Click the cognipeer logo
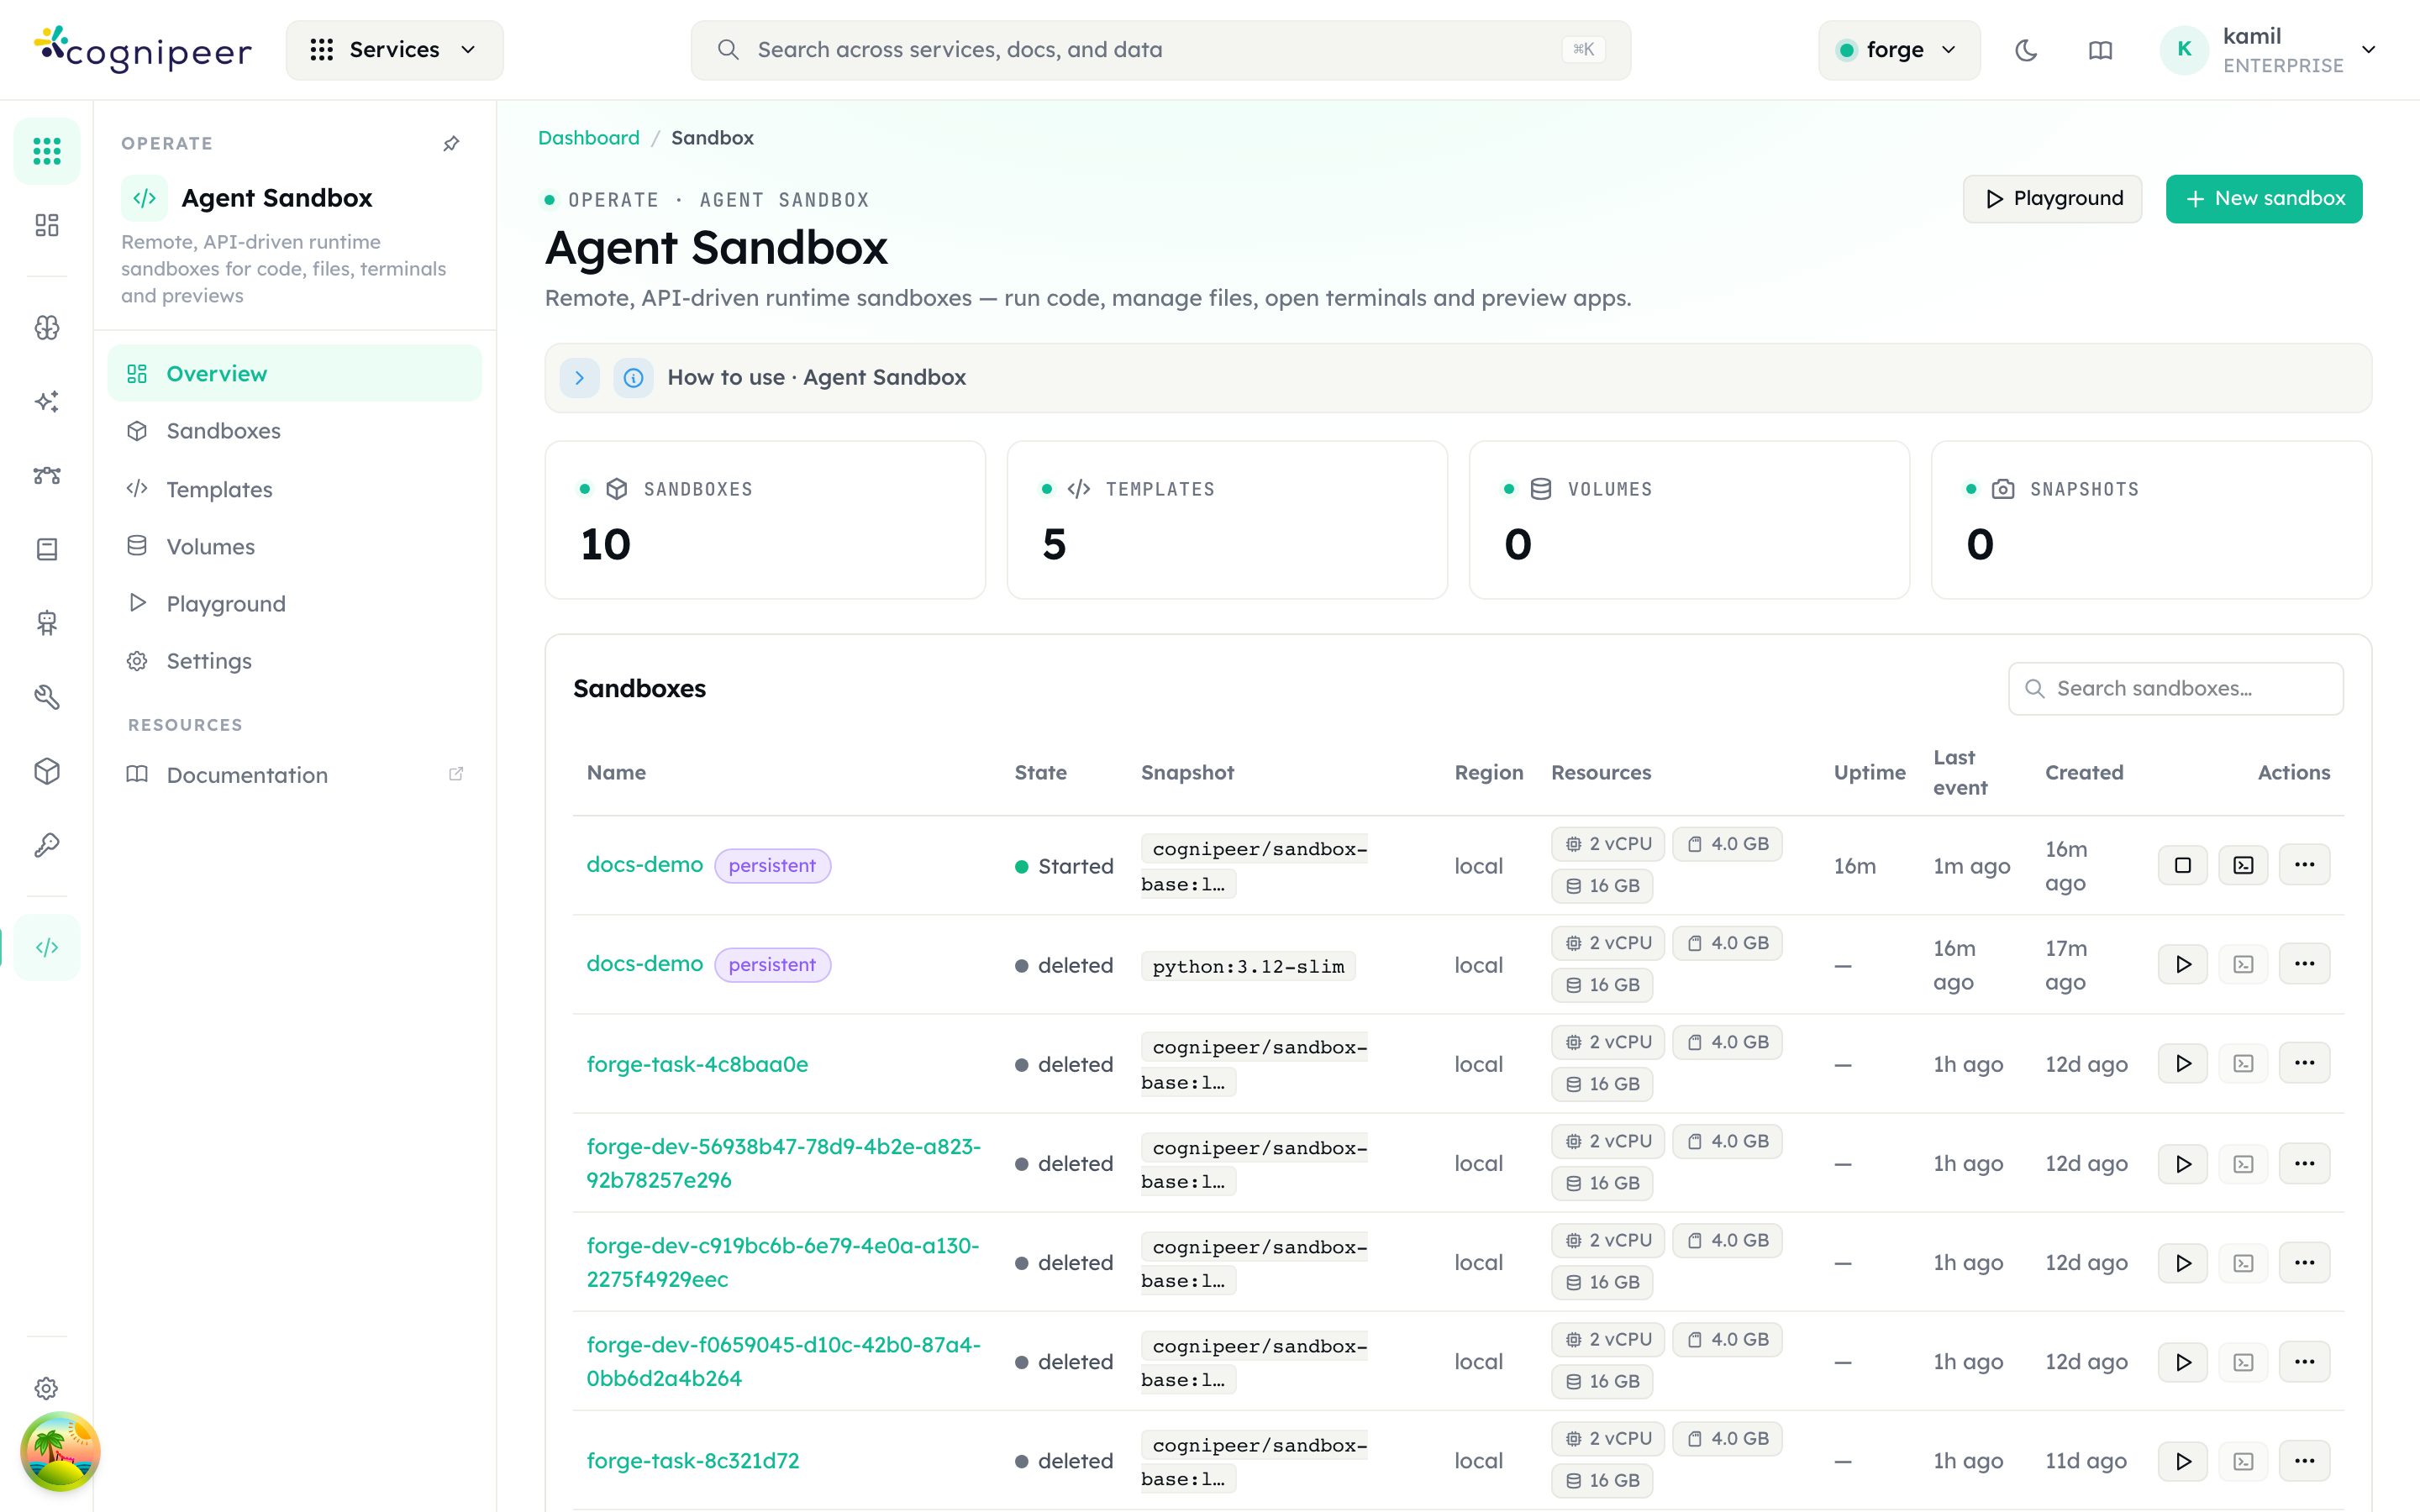This screenshot has width=2420, height=1512. point(143,49)
